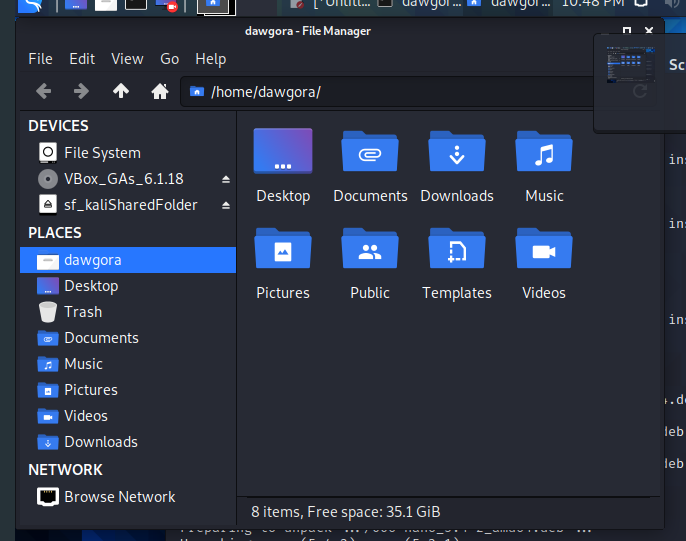Image resolution: width=686 pixels, height=541 pixels.
Task: Open the View menu
Action: click(127, 59)
